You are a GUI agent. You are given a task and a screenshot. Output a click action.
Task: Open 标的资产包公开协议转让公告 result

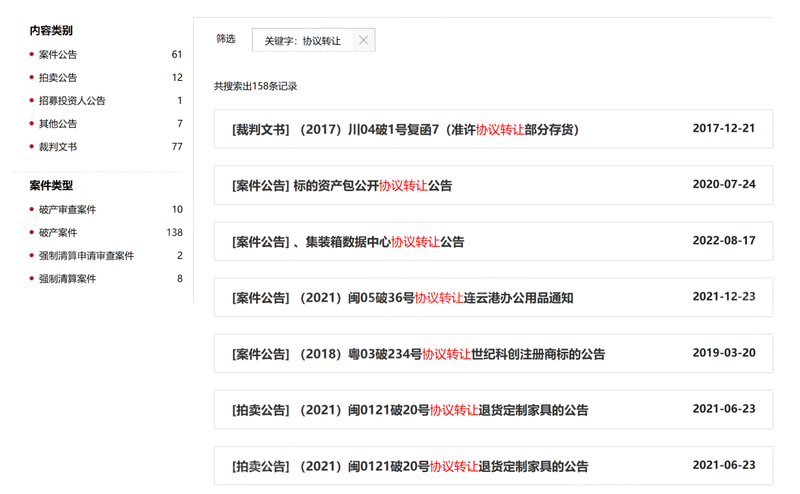pyautogui.click(x=342, y=186)
